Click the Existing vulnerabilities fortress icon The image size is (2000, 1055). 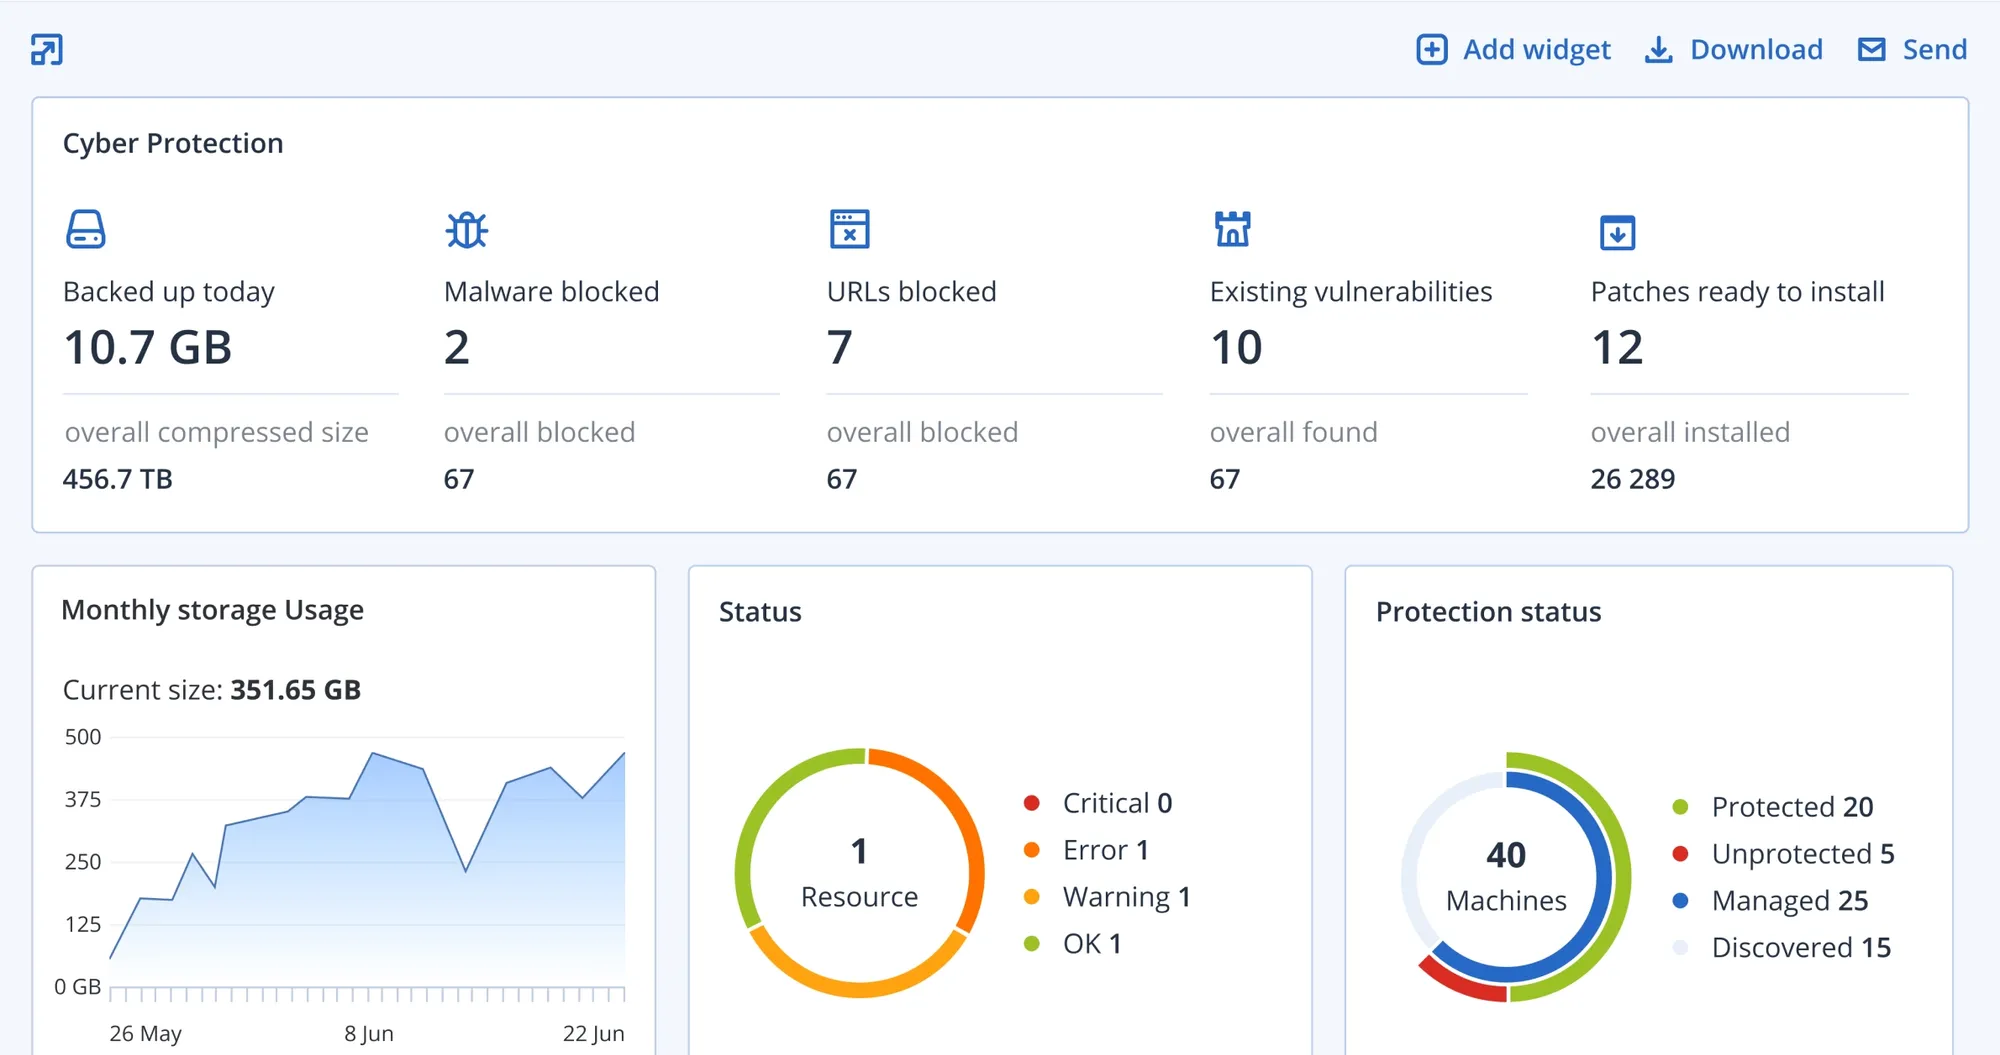point(1232,229)
